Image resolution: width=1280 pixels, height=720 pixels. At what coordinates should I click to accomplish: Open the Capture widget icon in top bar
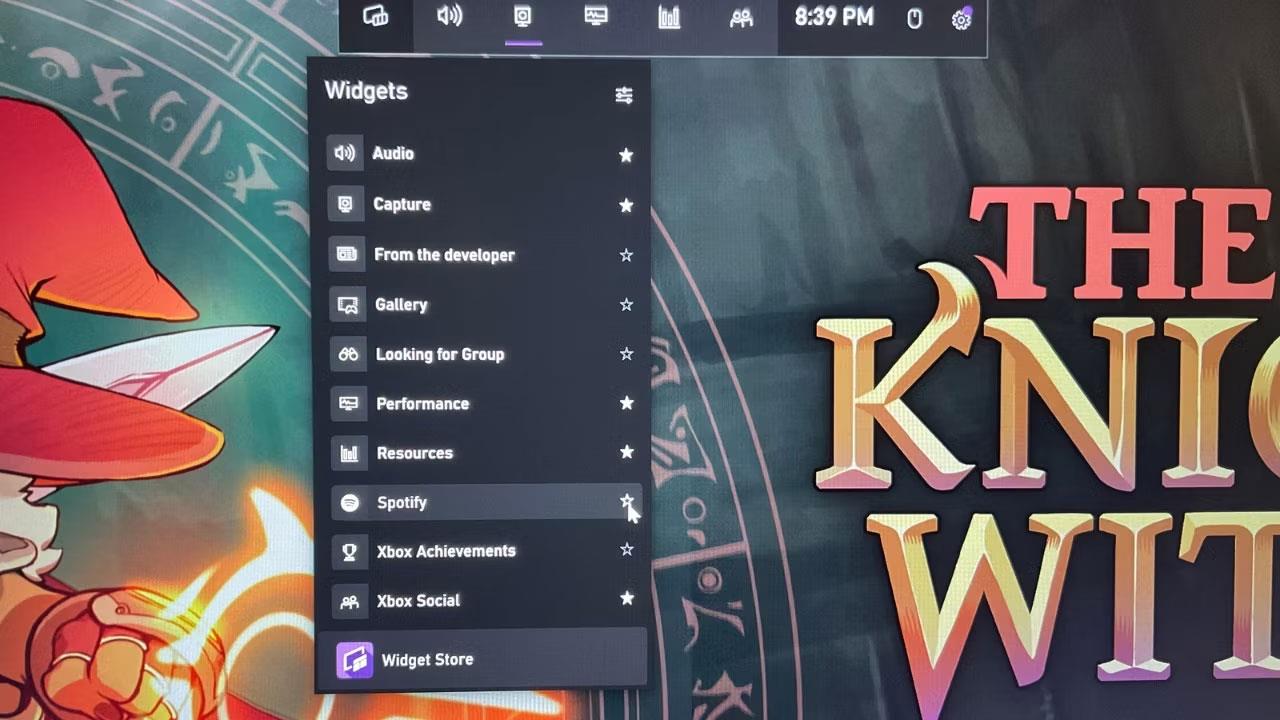click(x=523, y=17)
